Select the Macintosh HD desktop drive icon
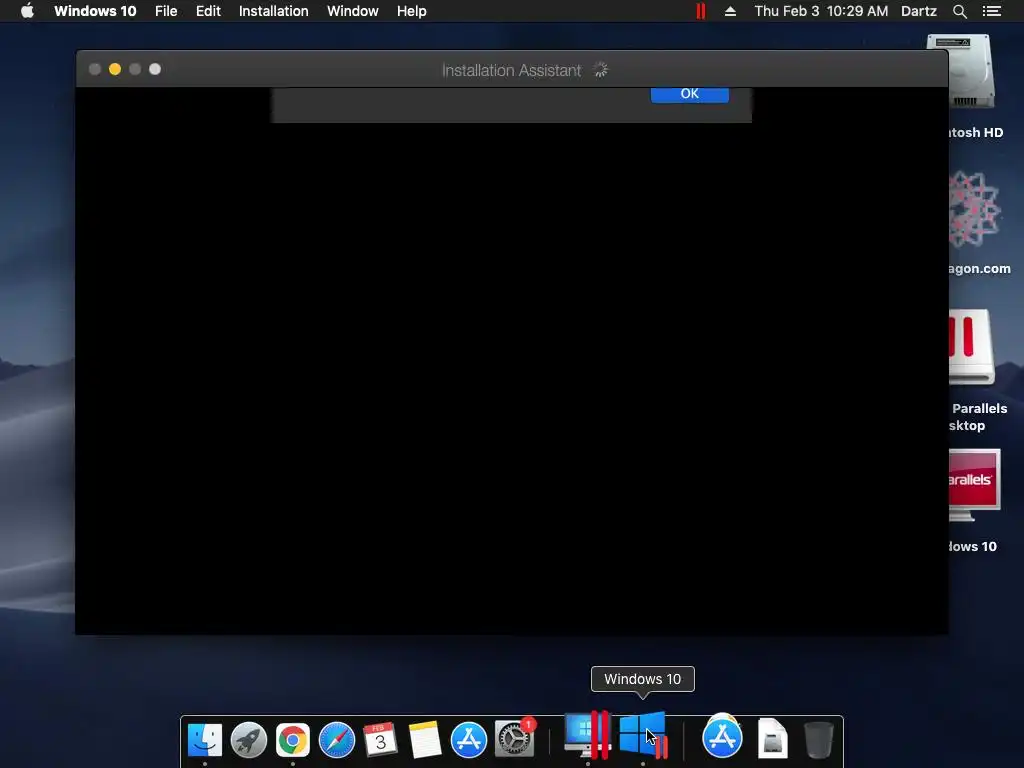 tap(972, 72)
